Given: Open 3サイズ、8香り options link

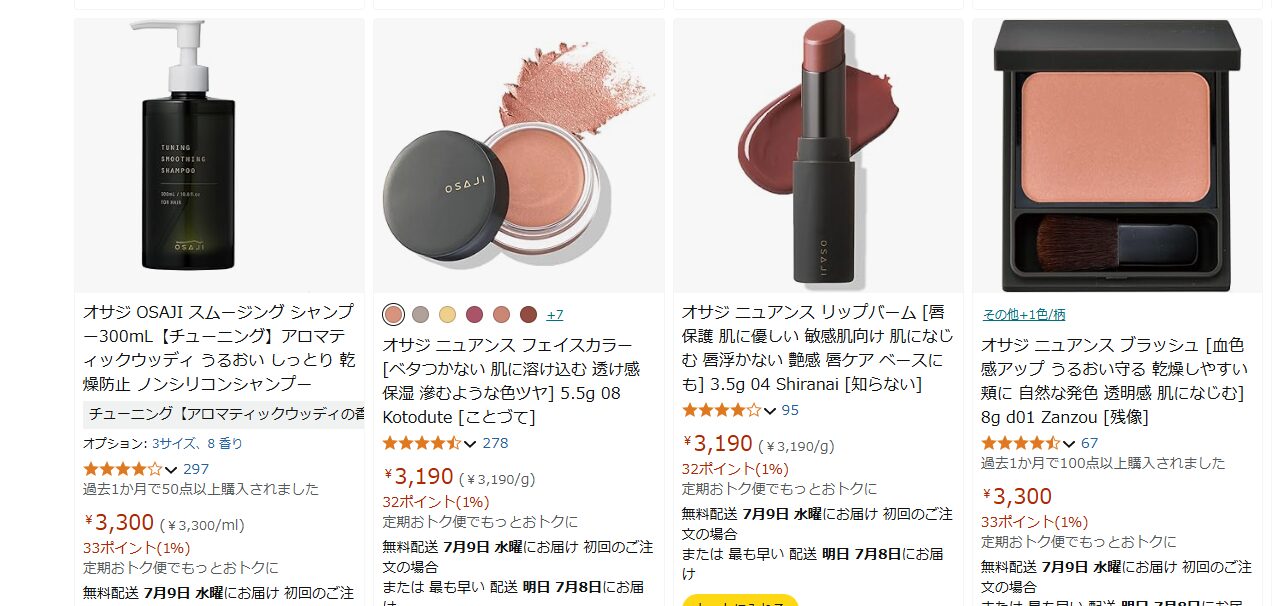Looking at the screenshot, I should [197, 443].
